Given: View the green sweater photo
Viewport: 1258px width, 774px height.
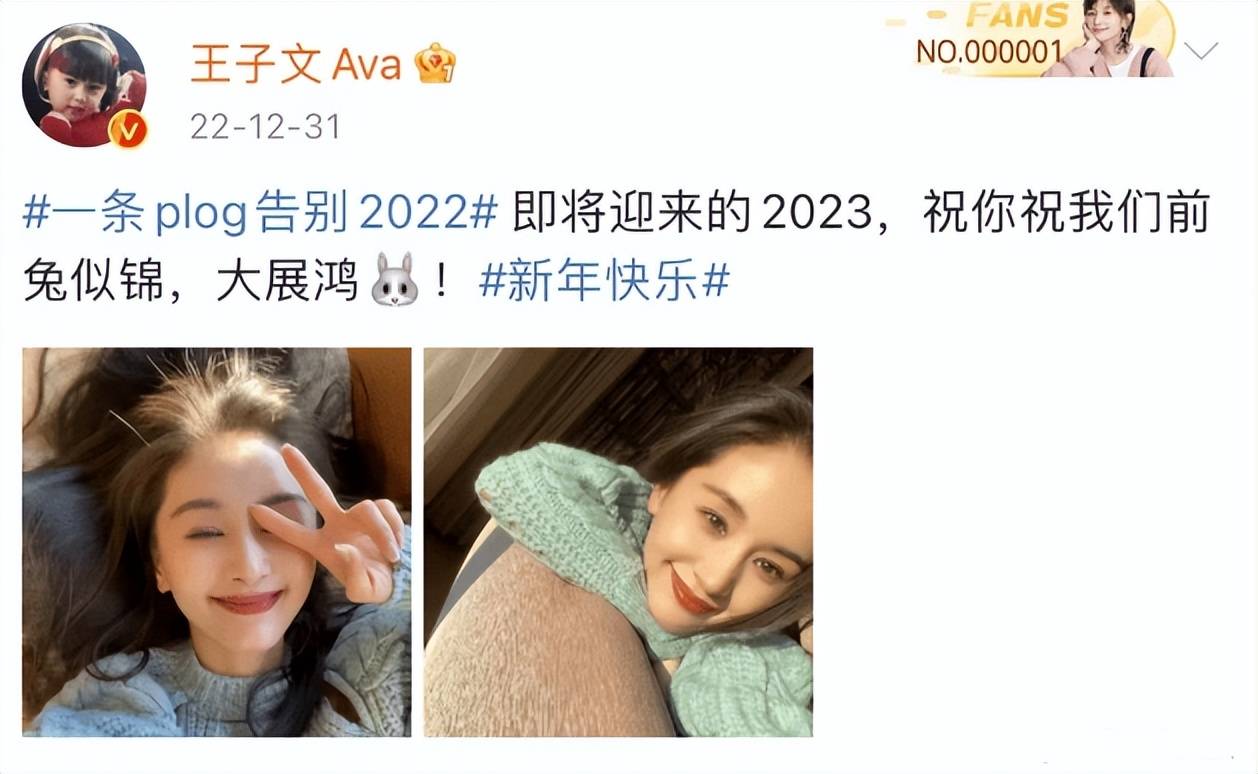Looking at the screenshot, I should point(618,542).
